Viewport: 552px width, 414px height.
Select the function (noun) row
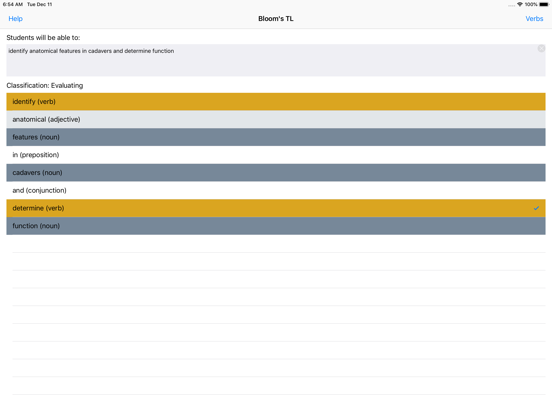tap(276, 226)
